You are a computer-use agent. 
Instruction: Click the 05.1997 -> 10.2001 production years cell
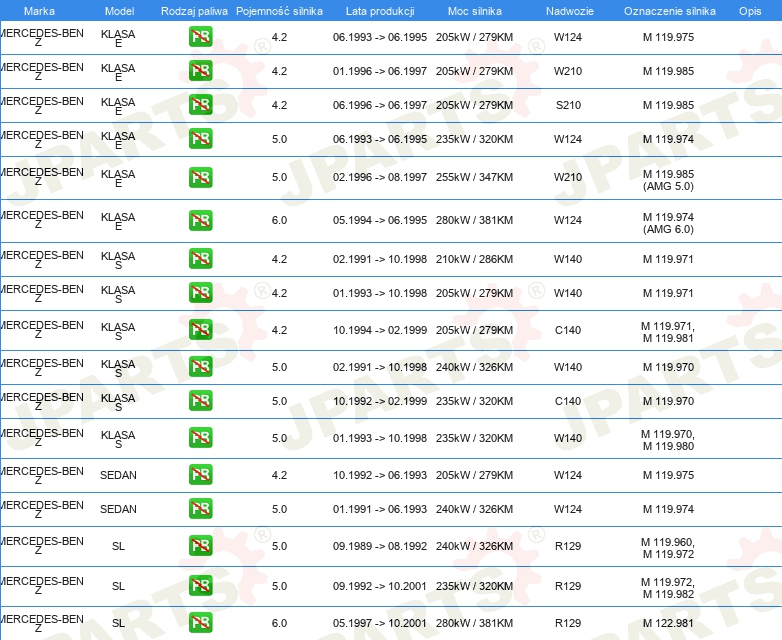click(379, 623)
